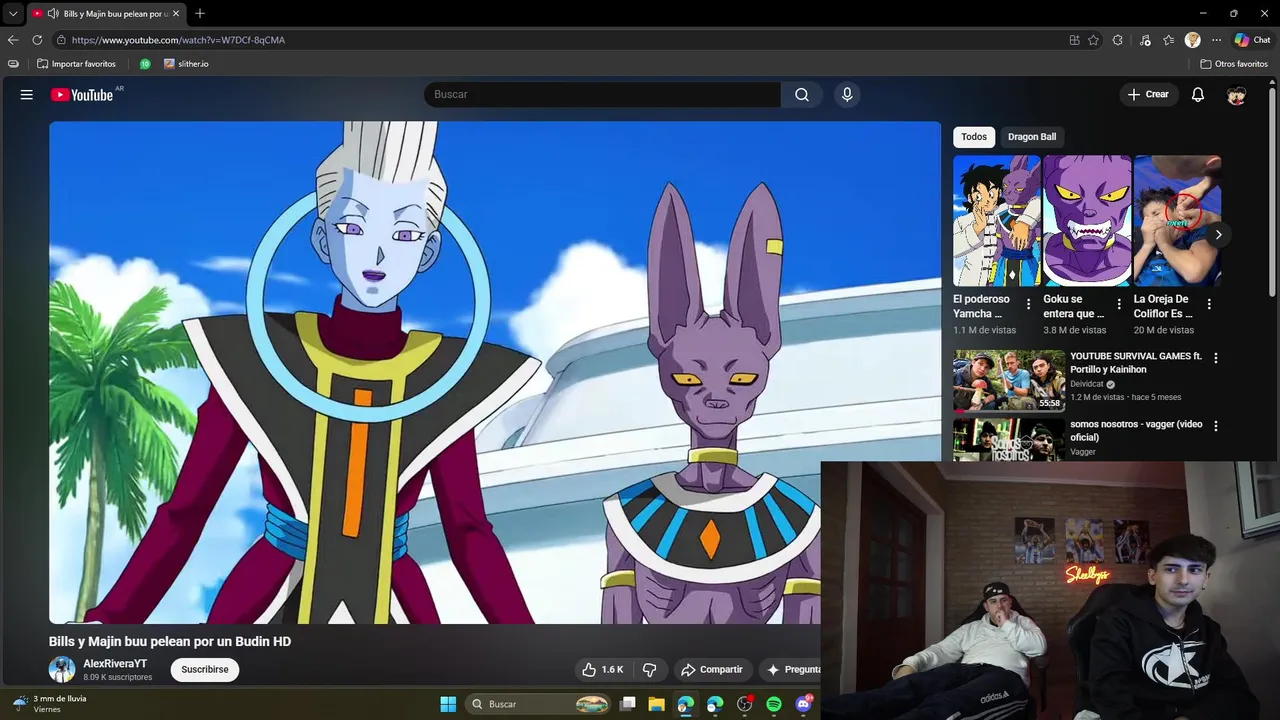This screenshot has width=1280, height=720.
Task: Open La Oreja De Coliflor short thumbnail
Action: coord(1177,221)
